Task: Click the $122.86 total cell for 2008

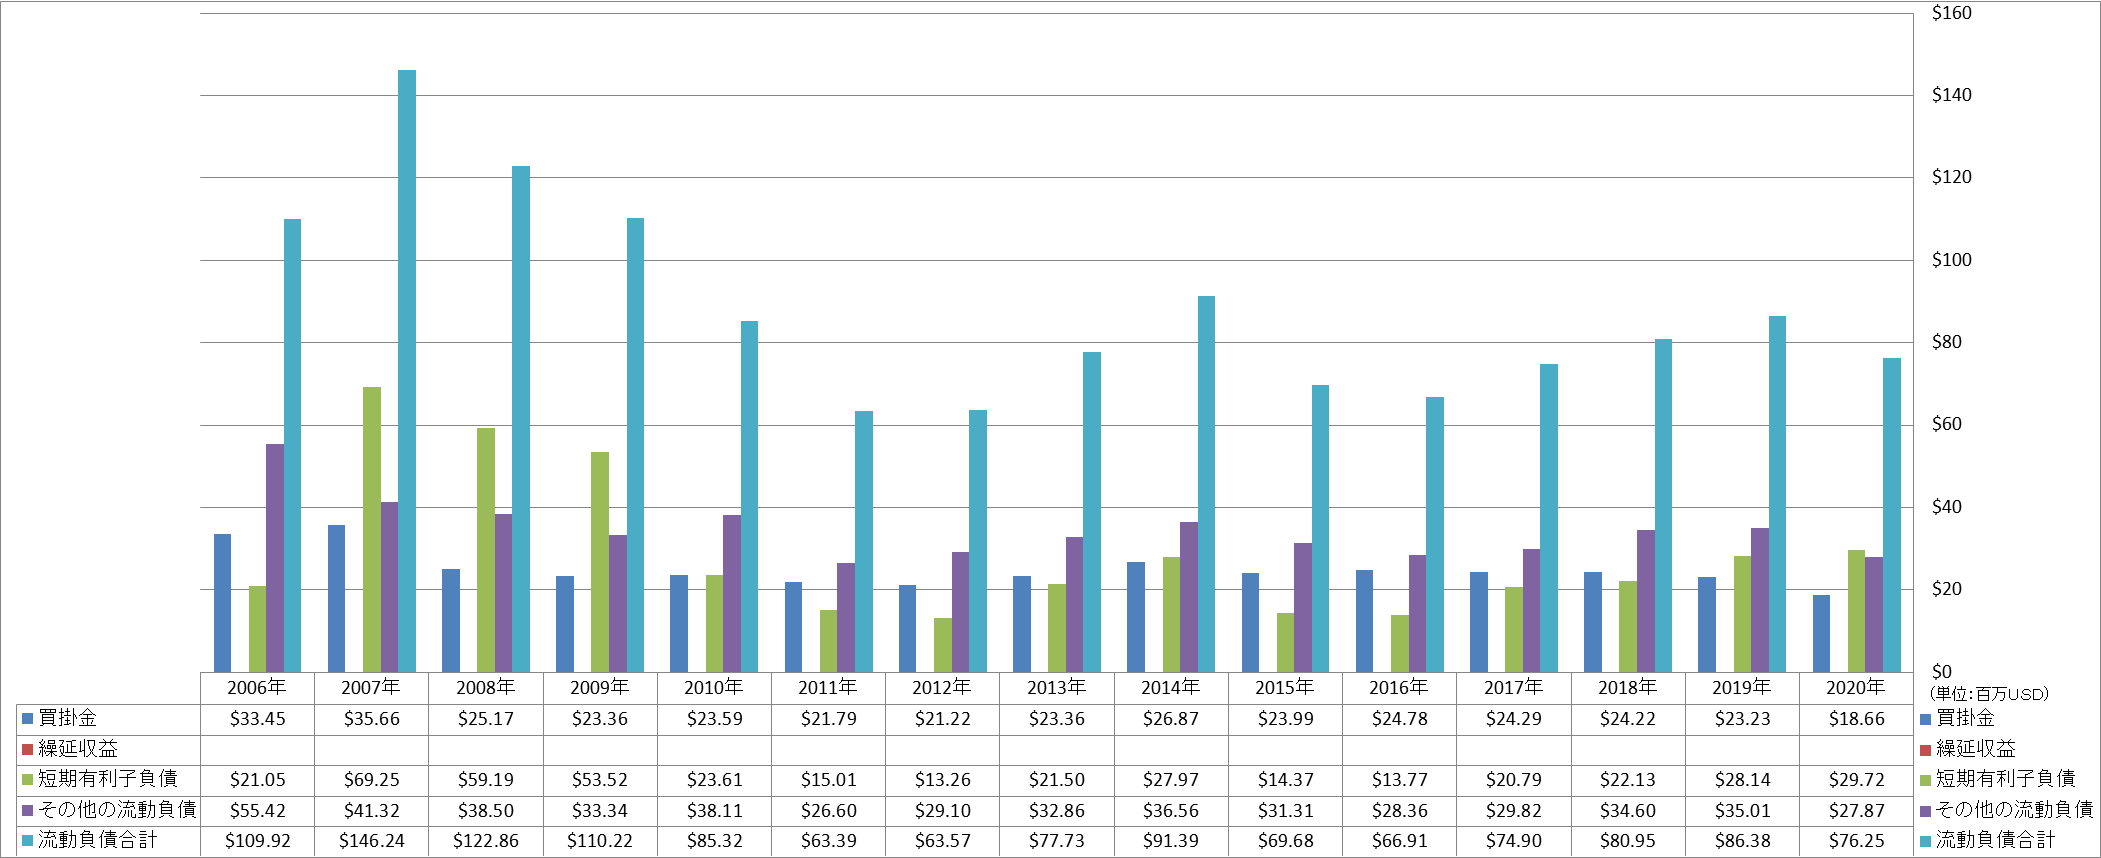Action: 486,841
